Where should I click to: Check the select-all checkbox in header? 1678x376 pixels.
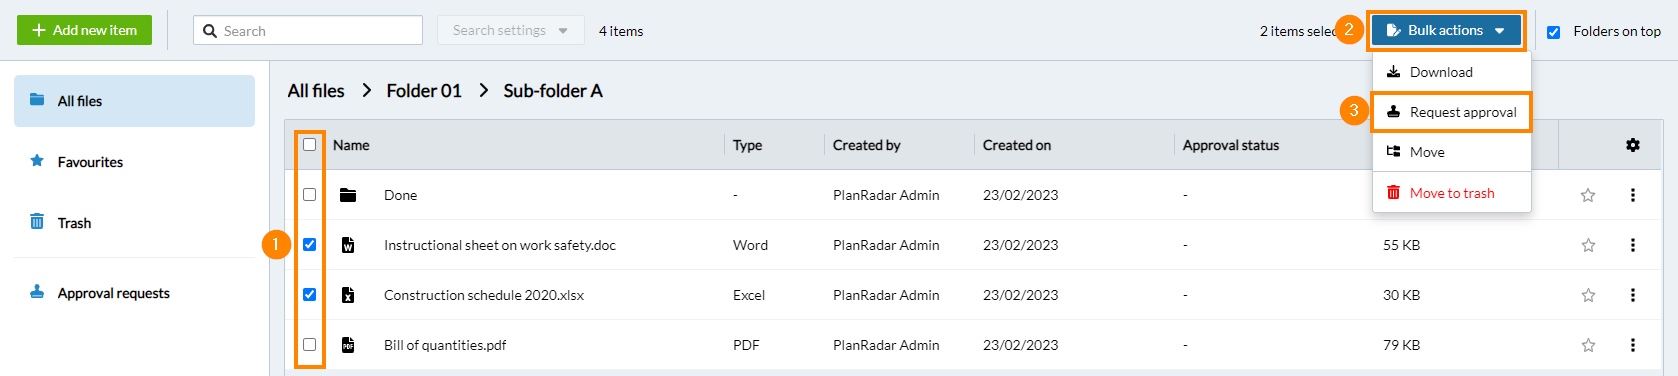(310, 145)
